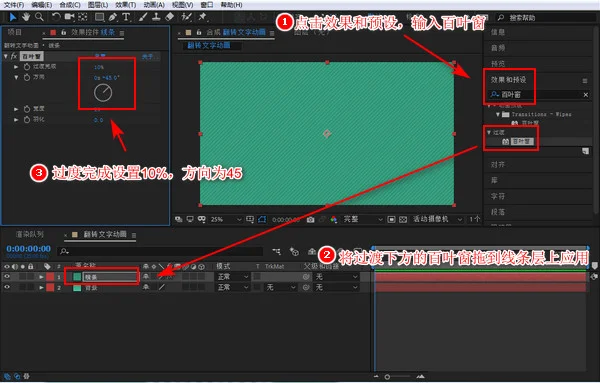Select the Rectangle shape tool
This screenshot has height=383, width=600.
(x=99, y=17)
